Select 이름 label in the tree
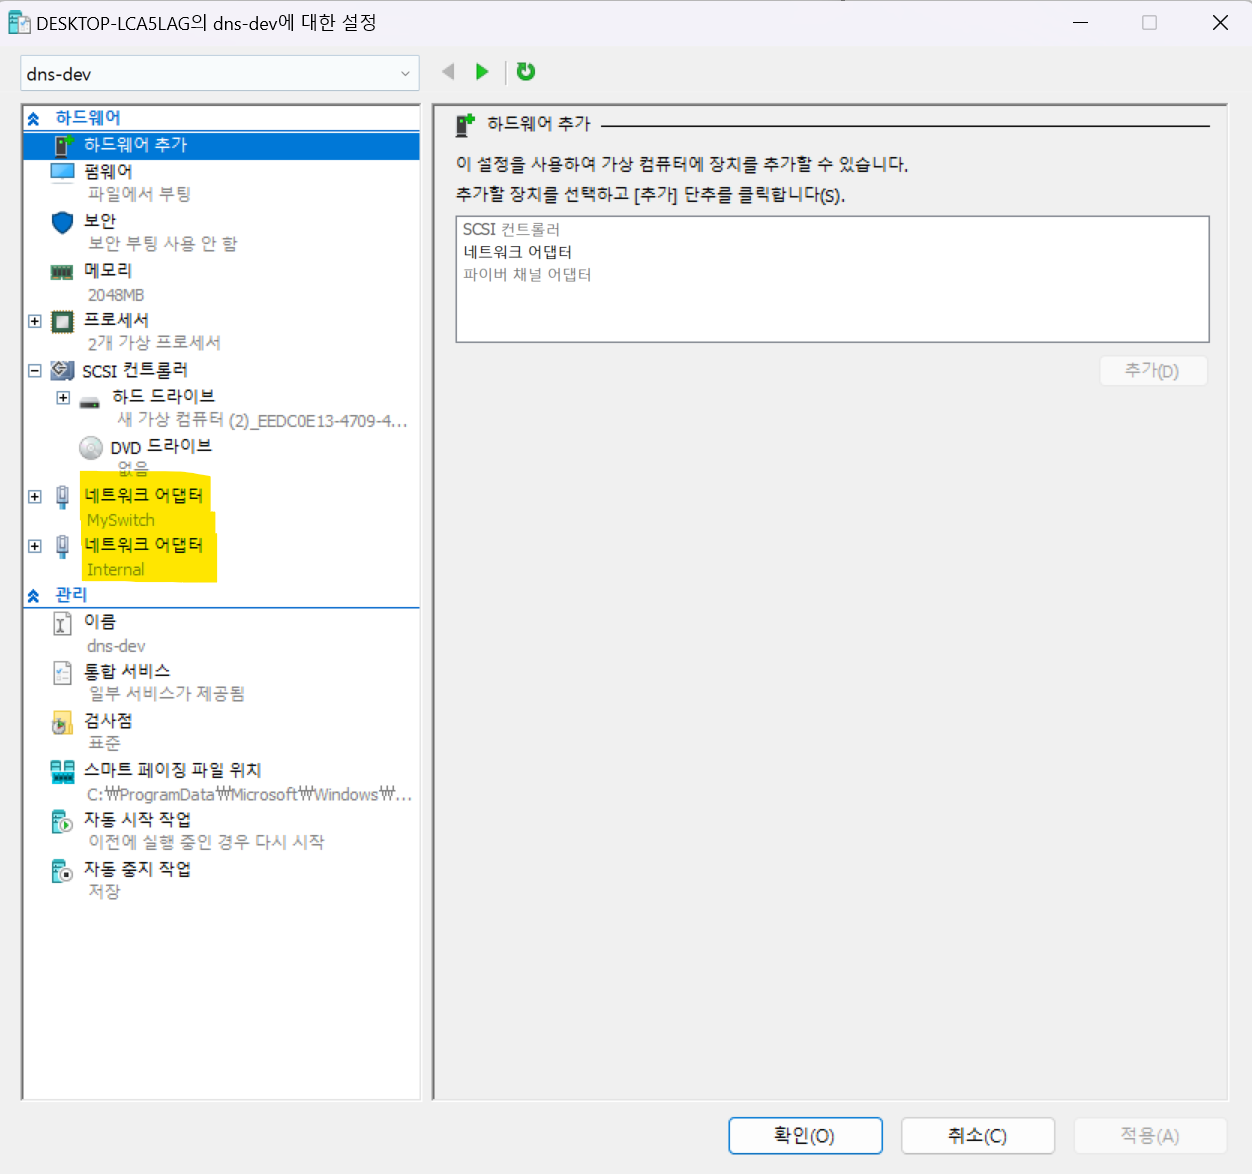The height and width of the screenshot is (1174, 1252). click(x=100, y=622)
